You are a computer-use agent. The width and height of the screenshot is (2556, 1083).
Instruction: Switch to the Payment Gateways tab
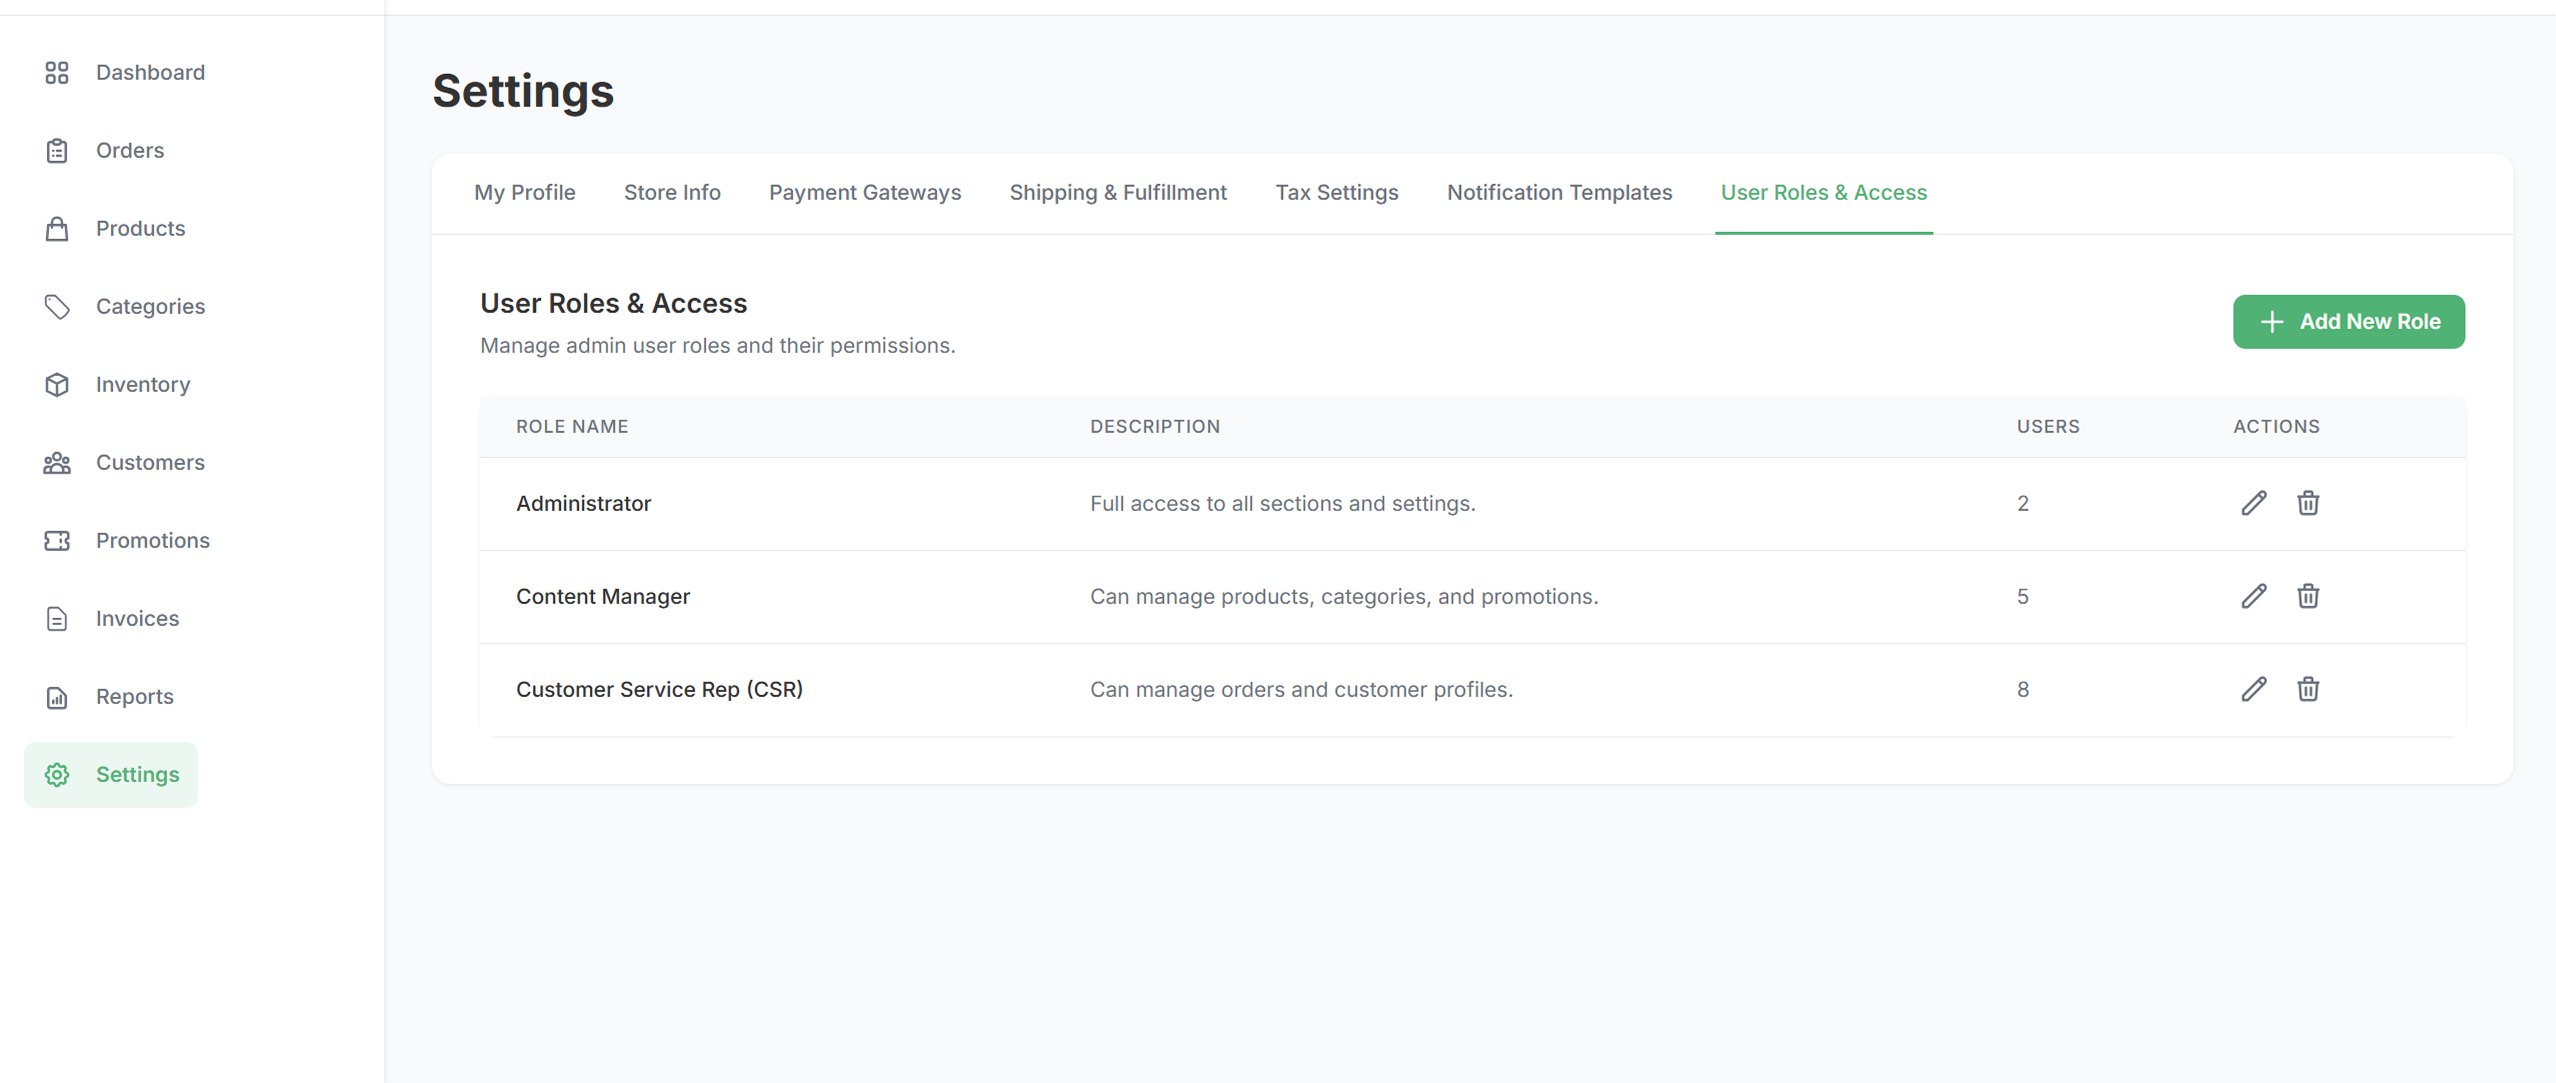(865, 192)
